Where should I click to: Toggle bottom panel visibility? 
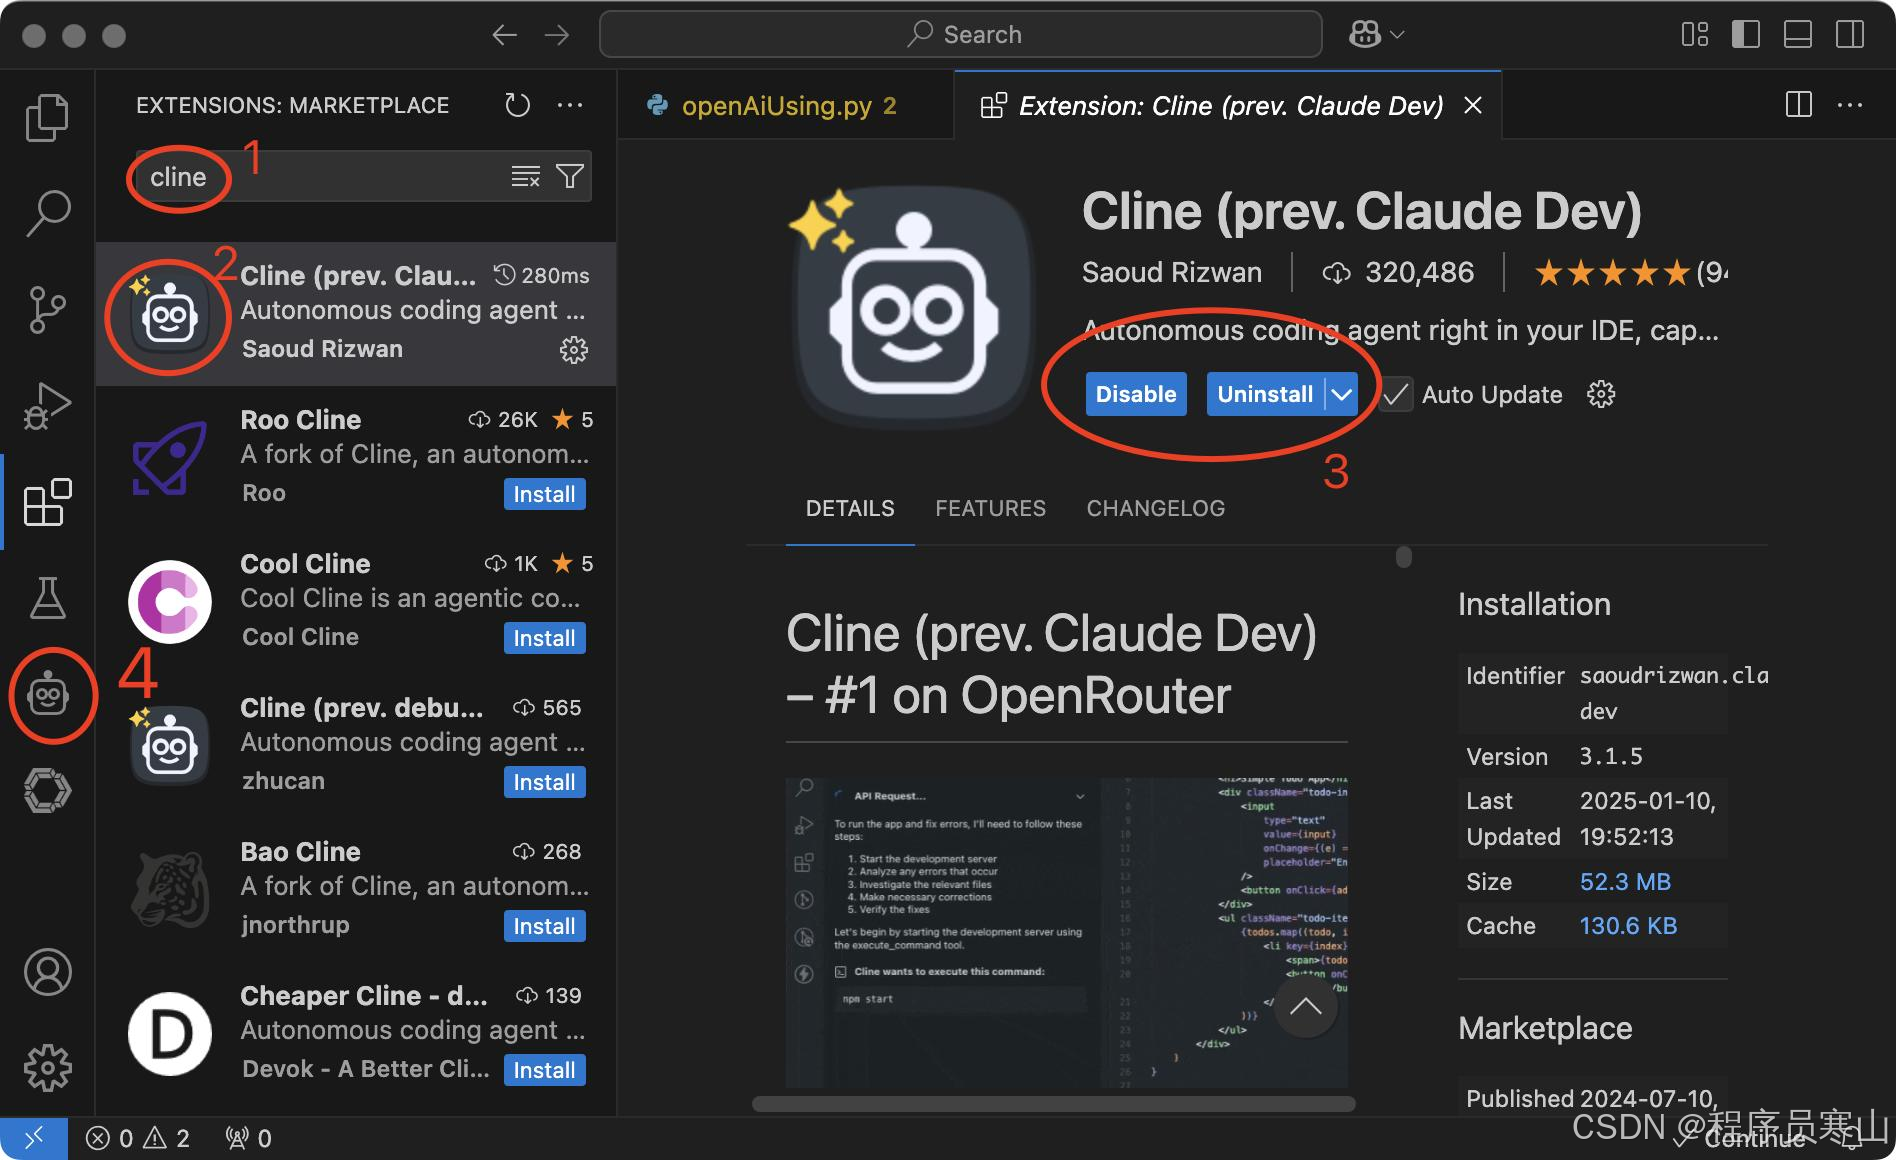pyautogui.click(x=1798, y=35)
